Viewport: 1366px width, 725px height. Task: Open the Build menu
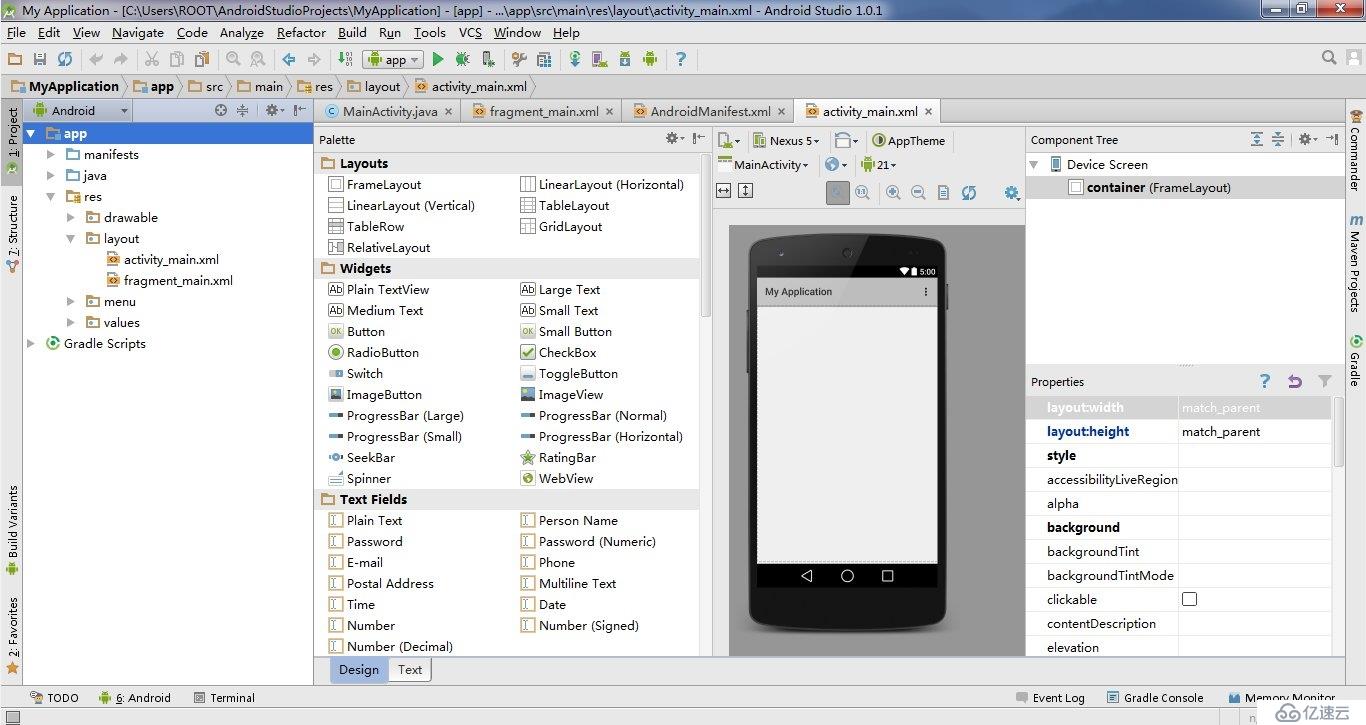click(352, 32)
